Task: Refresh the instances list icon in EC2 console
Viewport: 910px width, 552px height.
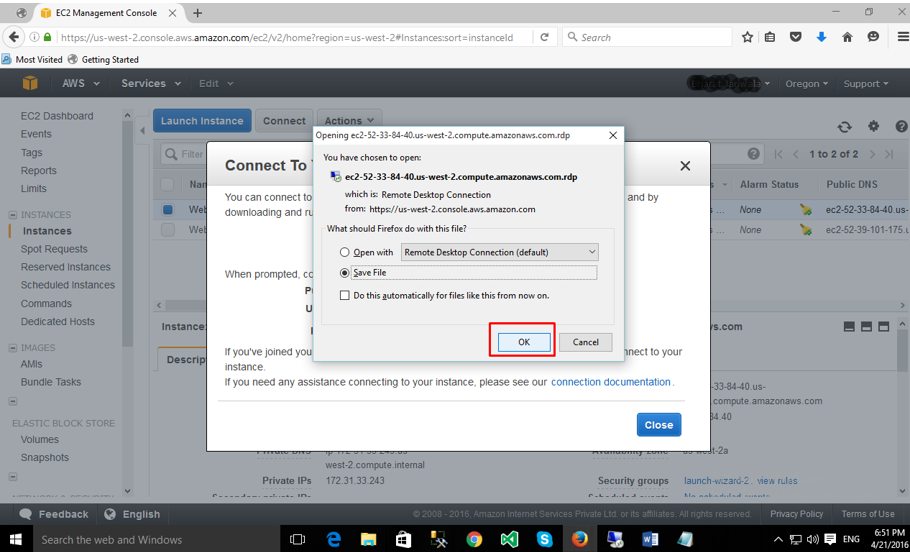Action: tap(844, 127)
